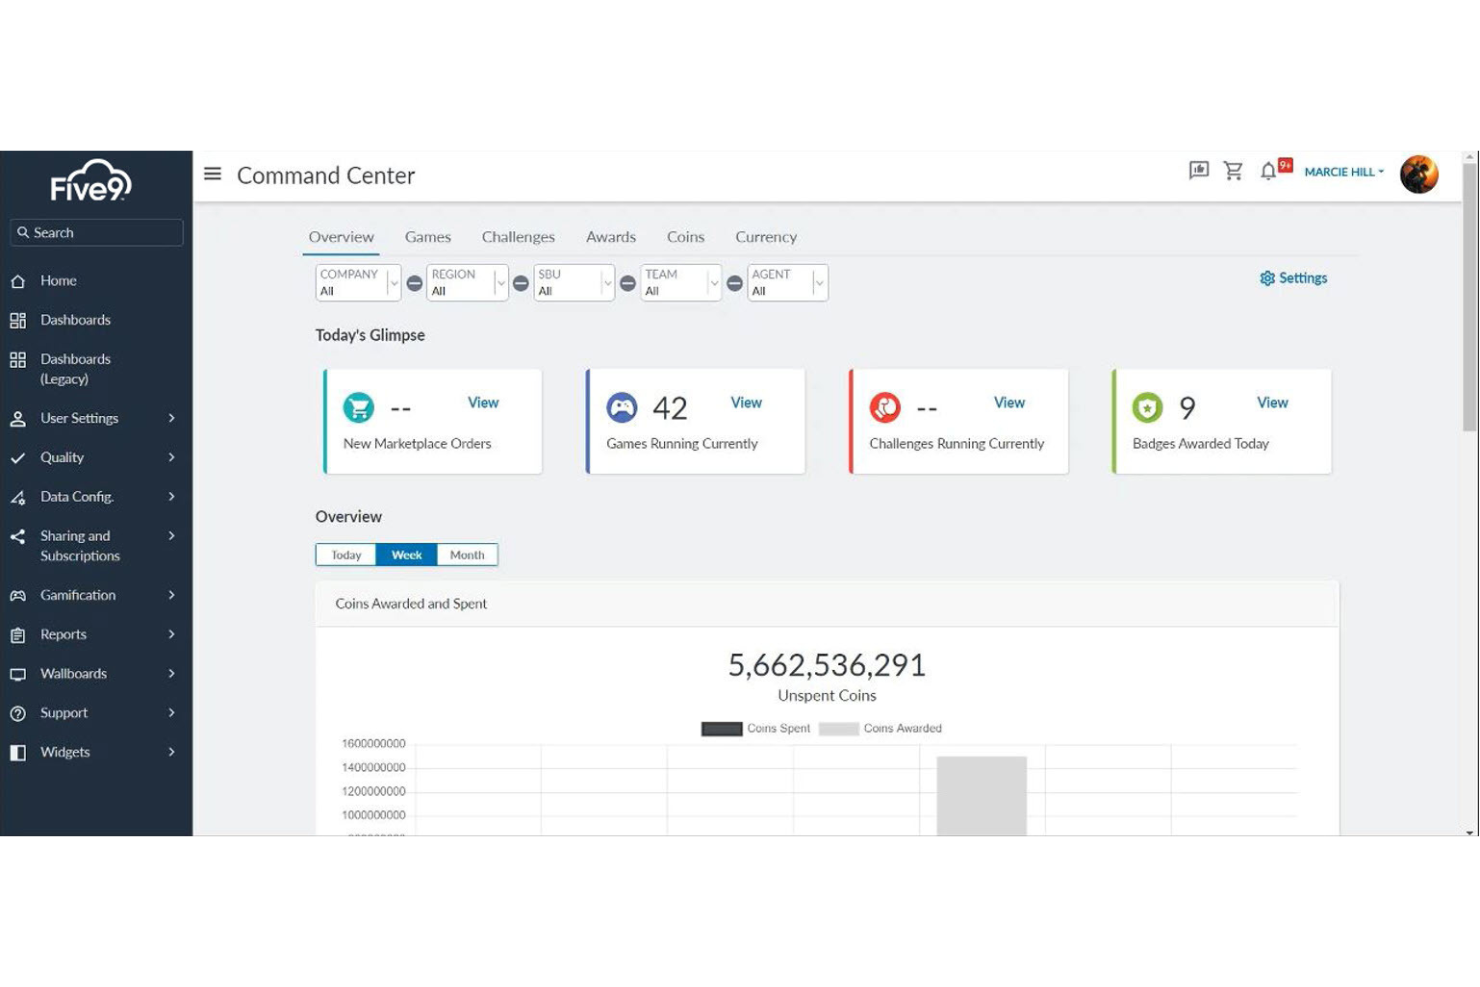
Task: Switch the Overview chart to Today view
Action: click(x=345, y=554)
